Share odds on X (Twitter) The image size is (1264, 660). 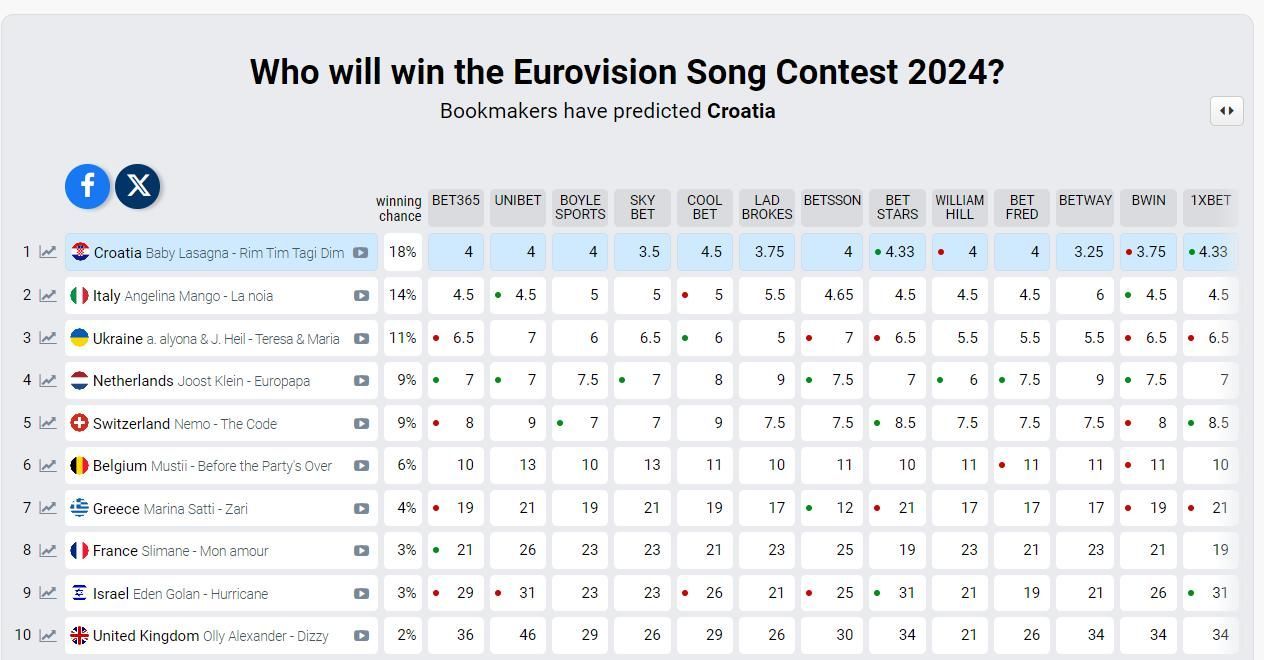(138, 186)
